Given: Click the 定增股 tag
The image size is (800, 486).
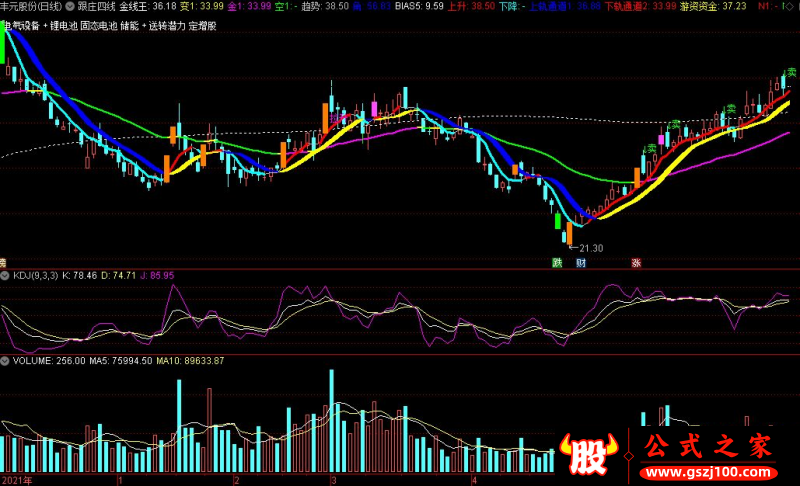Looking at the screenshot, I should click(x=203, y=26).
